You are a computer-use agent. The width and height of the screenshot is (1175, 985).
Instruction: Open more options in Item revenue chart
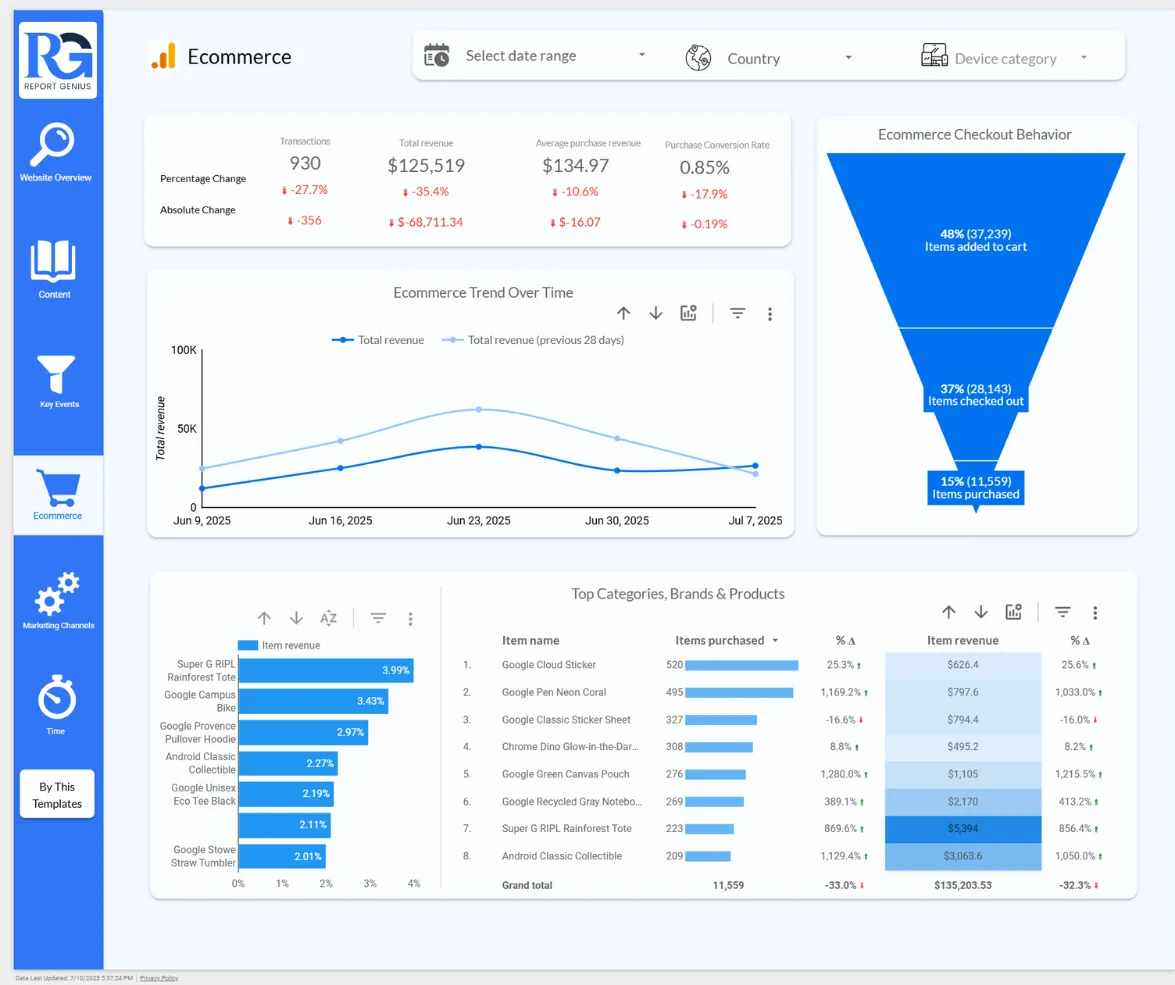click(x=410, y=619)
